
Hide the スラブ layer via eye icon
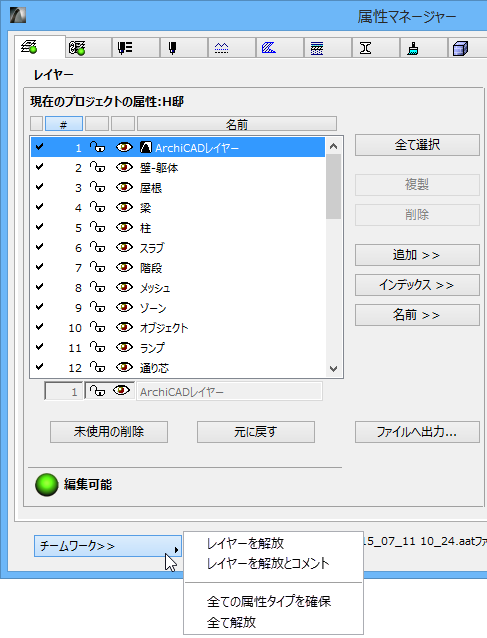124,247
